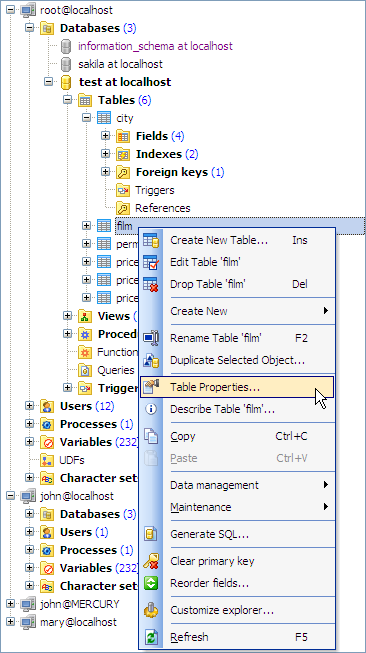366x653 pixels.
Task: Click the Generate SQL icon
Action: [x=151, y=534]
